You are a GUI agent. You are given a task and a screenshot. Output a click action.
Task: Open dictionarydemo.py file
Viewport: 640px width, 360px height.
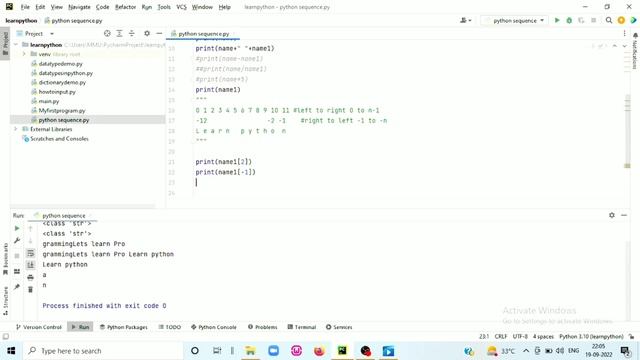[62, 82]
